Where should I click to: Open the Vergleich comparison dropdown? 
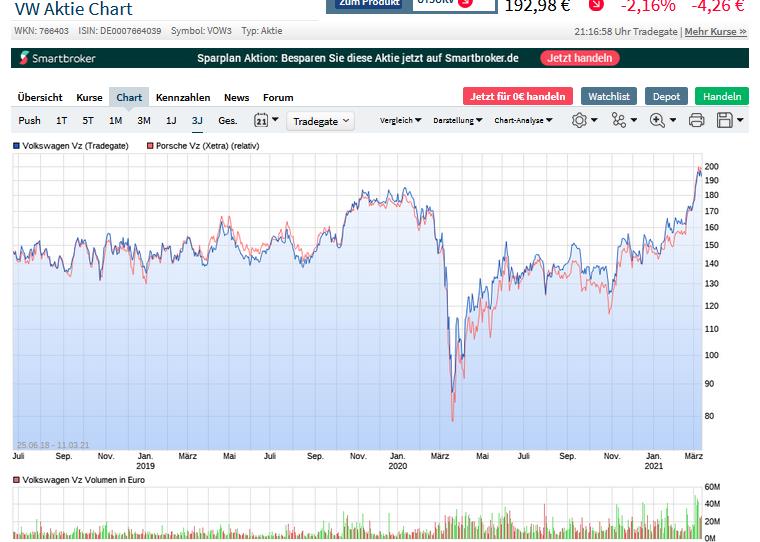pos(402,121)
